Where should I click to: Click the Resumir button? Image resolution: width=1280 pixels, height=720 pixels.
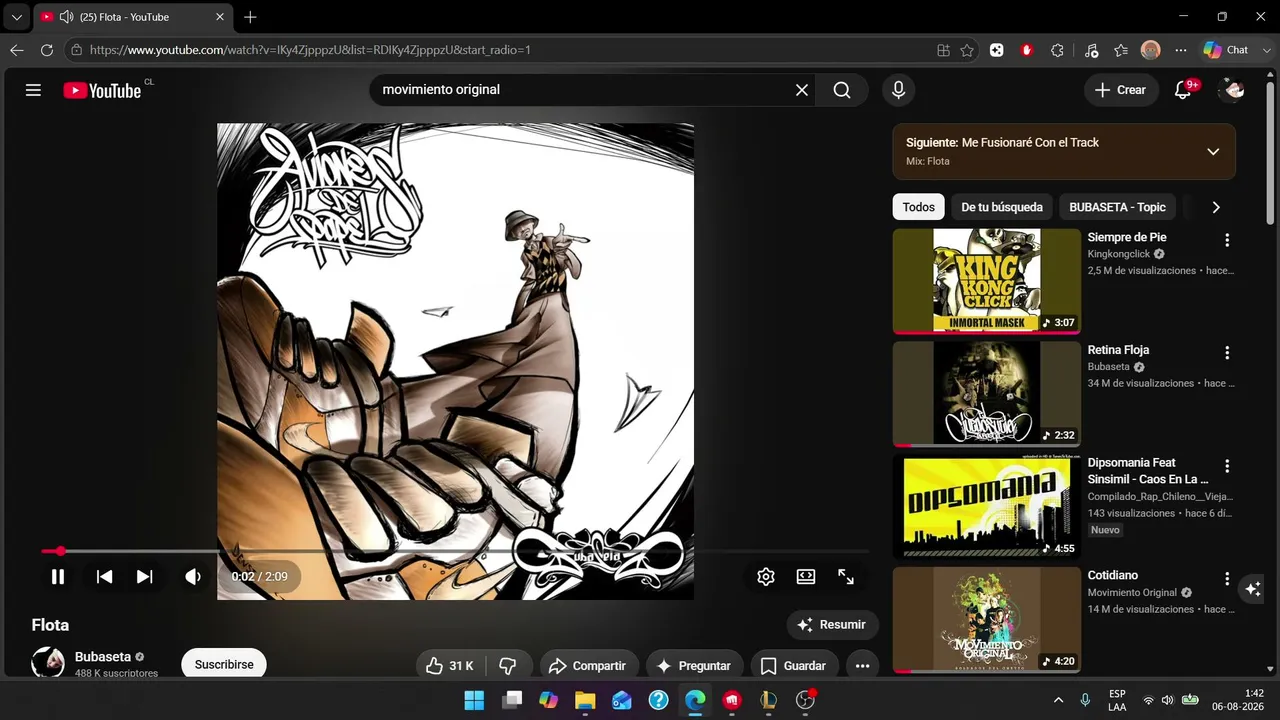point(832,625)
